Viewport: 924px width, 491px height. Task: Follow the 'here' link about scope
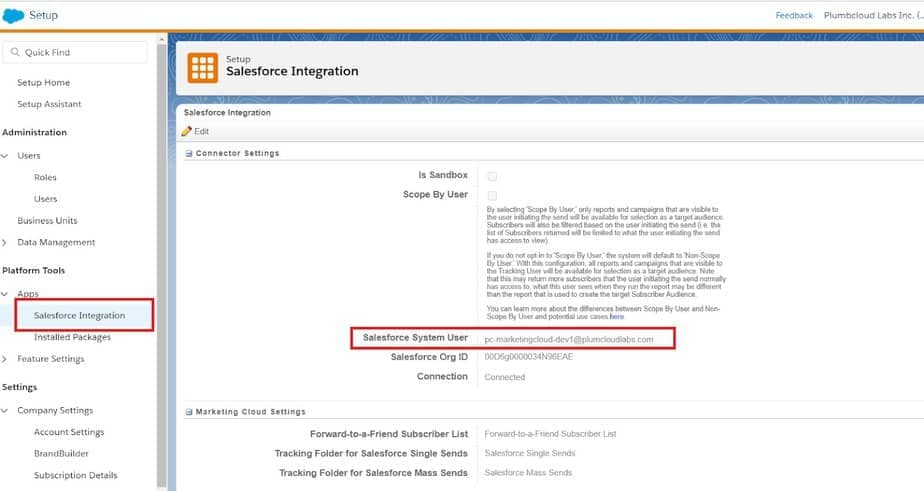coord(616,317)
